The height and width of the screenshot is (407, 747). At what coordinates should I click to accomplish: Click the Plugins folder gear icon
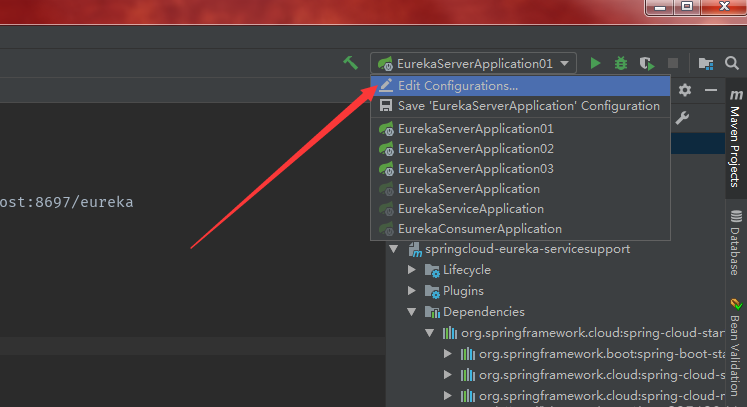[x=432, y=291]
